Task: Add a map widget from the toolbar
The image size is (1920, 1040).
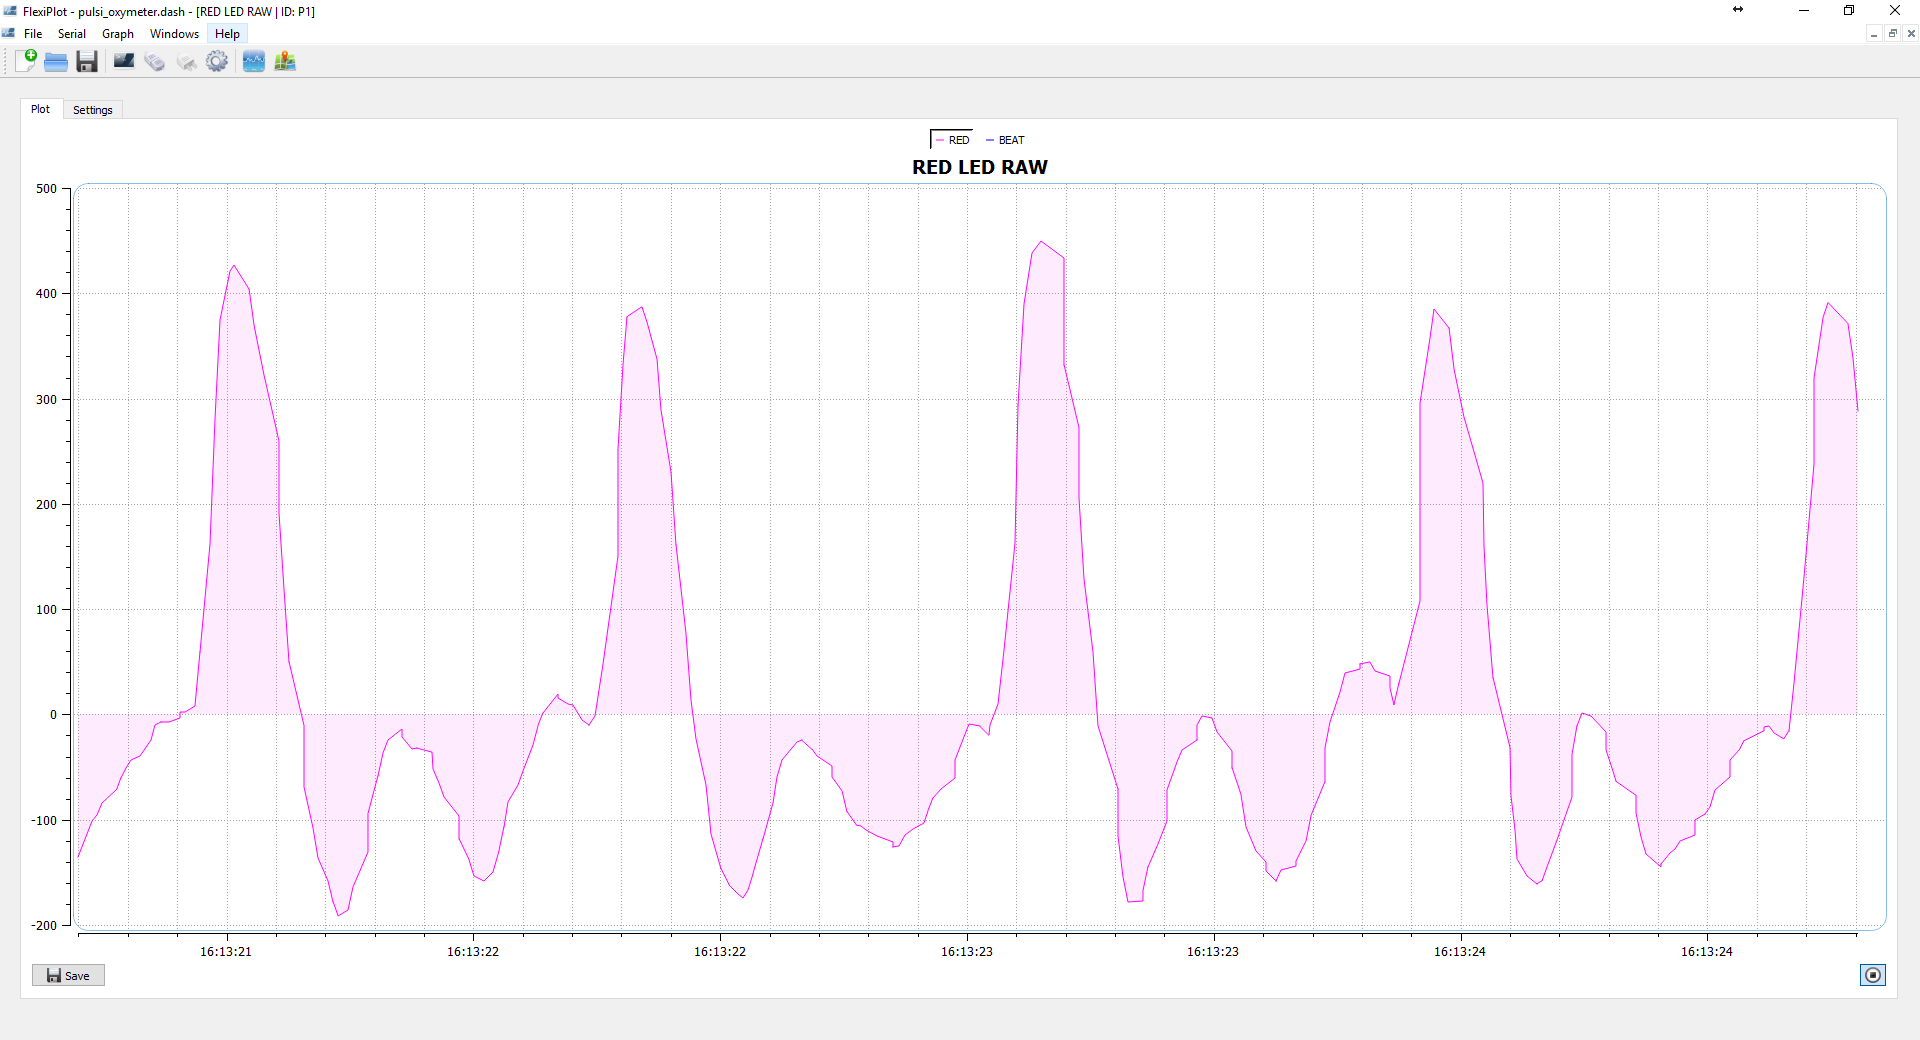Action: [285, 61]
